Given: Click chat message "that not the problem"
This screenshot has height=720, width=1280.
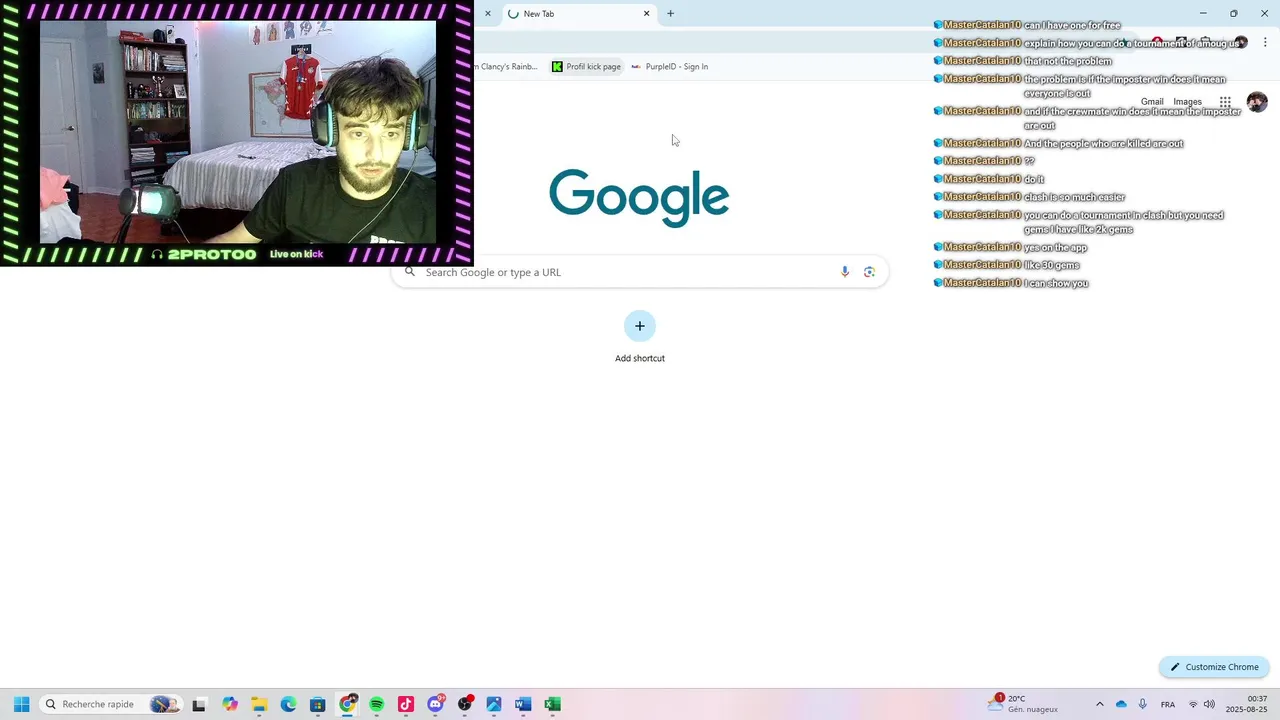Looking at the screenshot, I should 1067,61.
